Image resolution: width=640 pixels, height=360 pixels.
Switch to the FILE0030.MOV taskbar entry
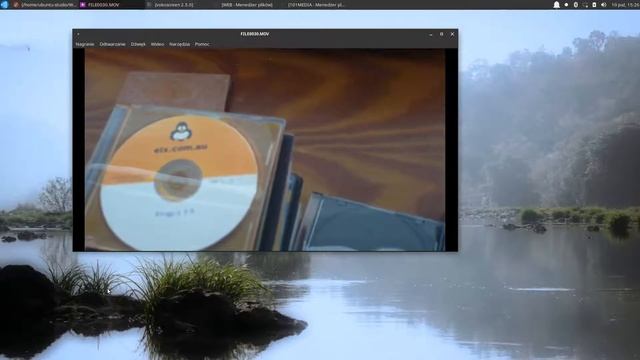[x=112, y=5]
